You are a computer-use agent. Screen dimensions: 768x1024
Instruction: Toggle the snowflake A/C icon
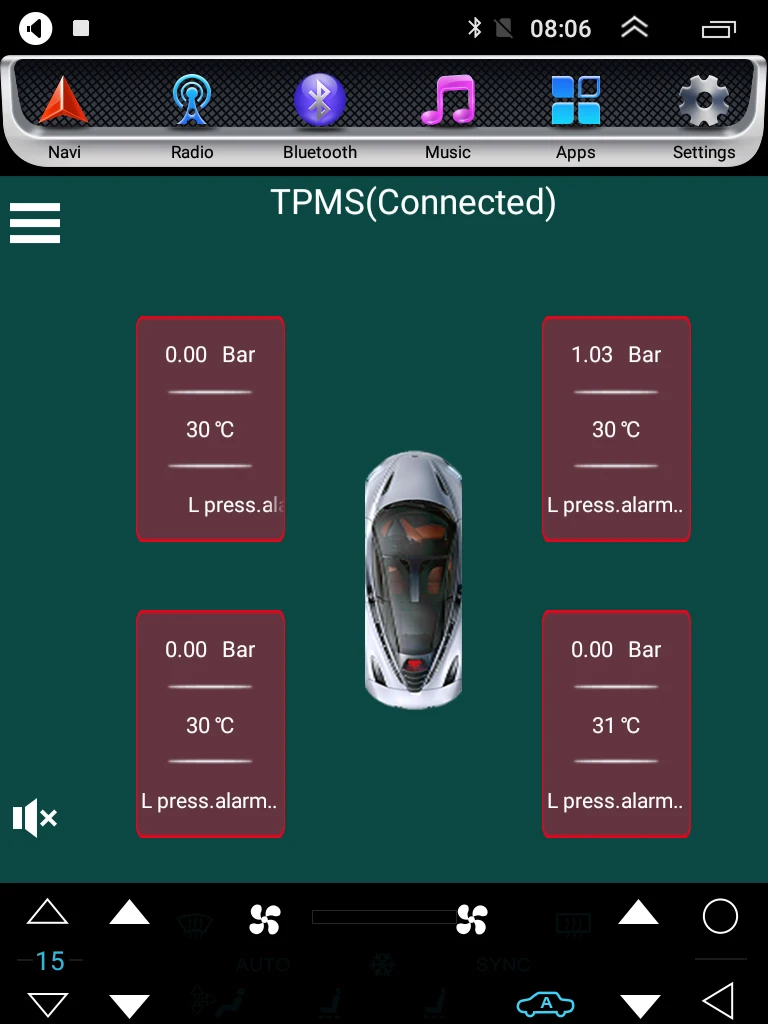pyautogui.click(x=383, y=965)
